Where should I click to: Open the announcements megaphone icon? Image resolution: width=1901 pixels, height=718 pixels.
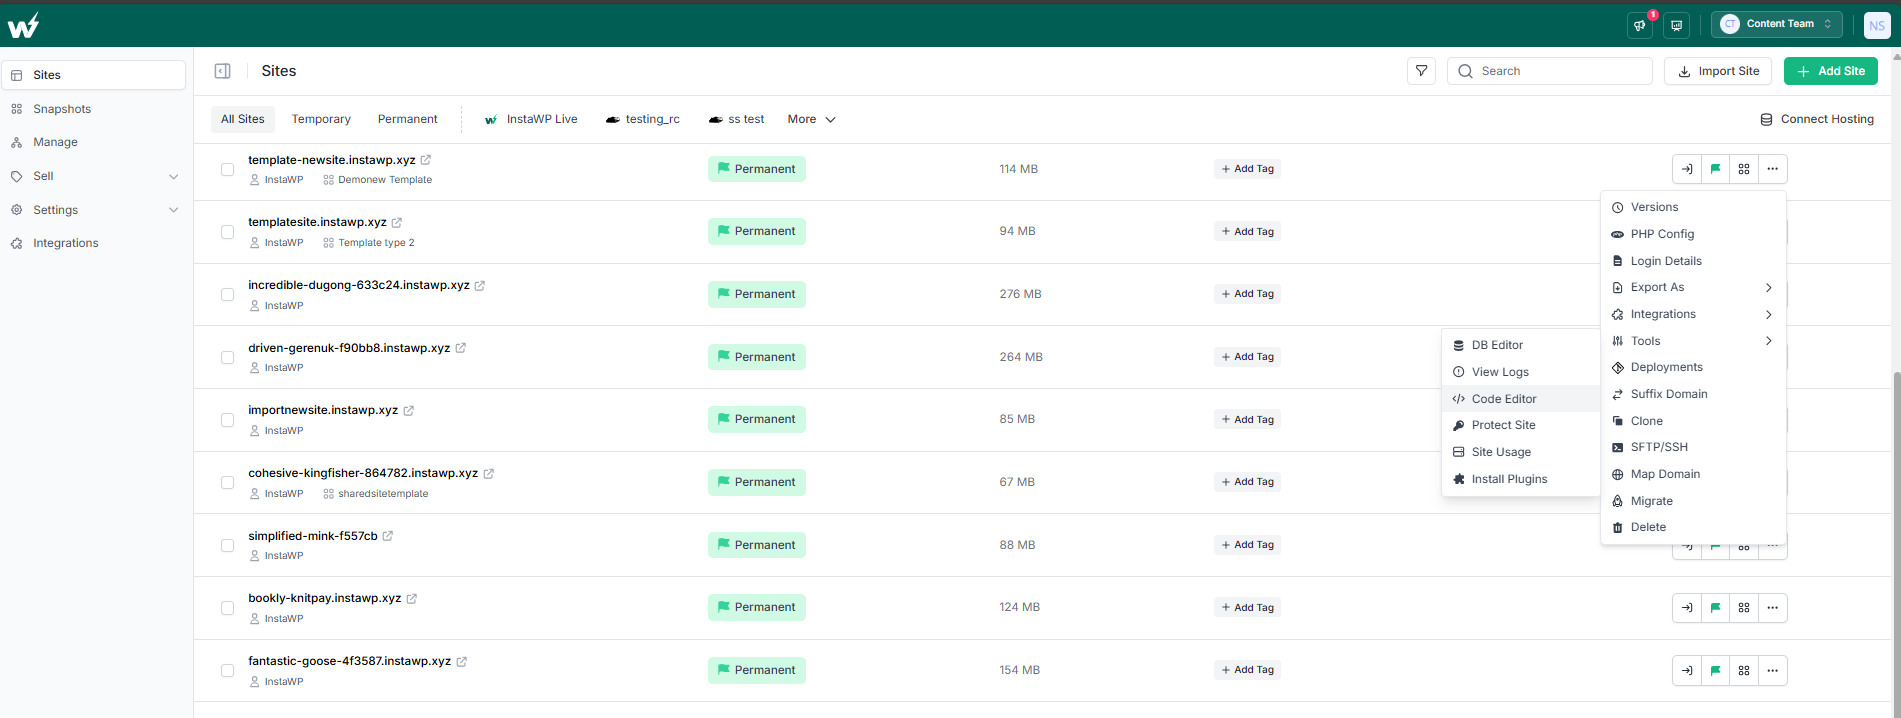coord(1640,26)
